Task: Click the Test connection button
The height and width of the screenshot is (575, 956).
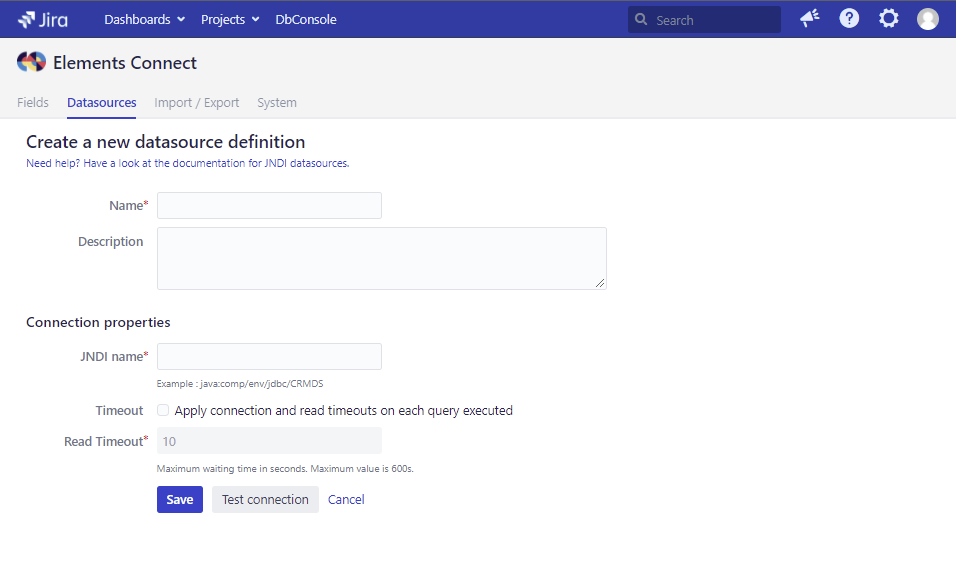Action: 265,499
